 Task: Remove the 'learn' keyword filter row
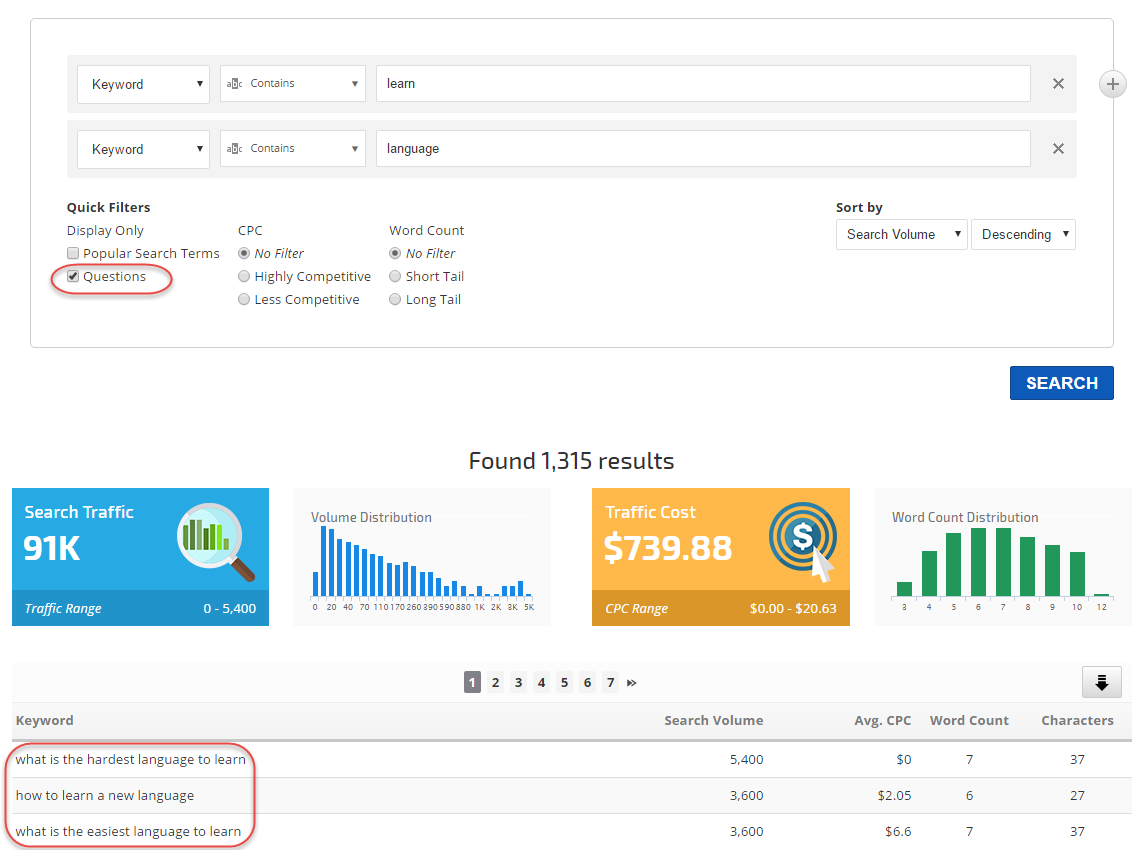(x=1058, y=84)
